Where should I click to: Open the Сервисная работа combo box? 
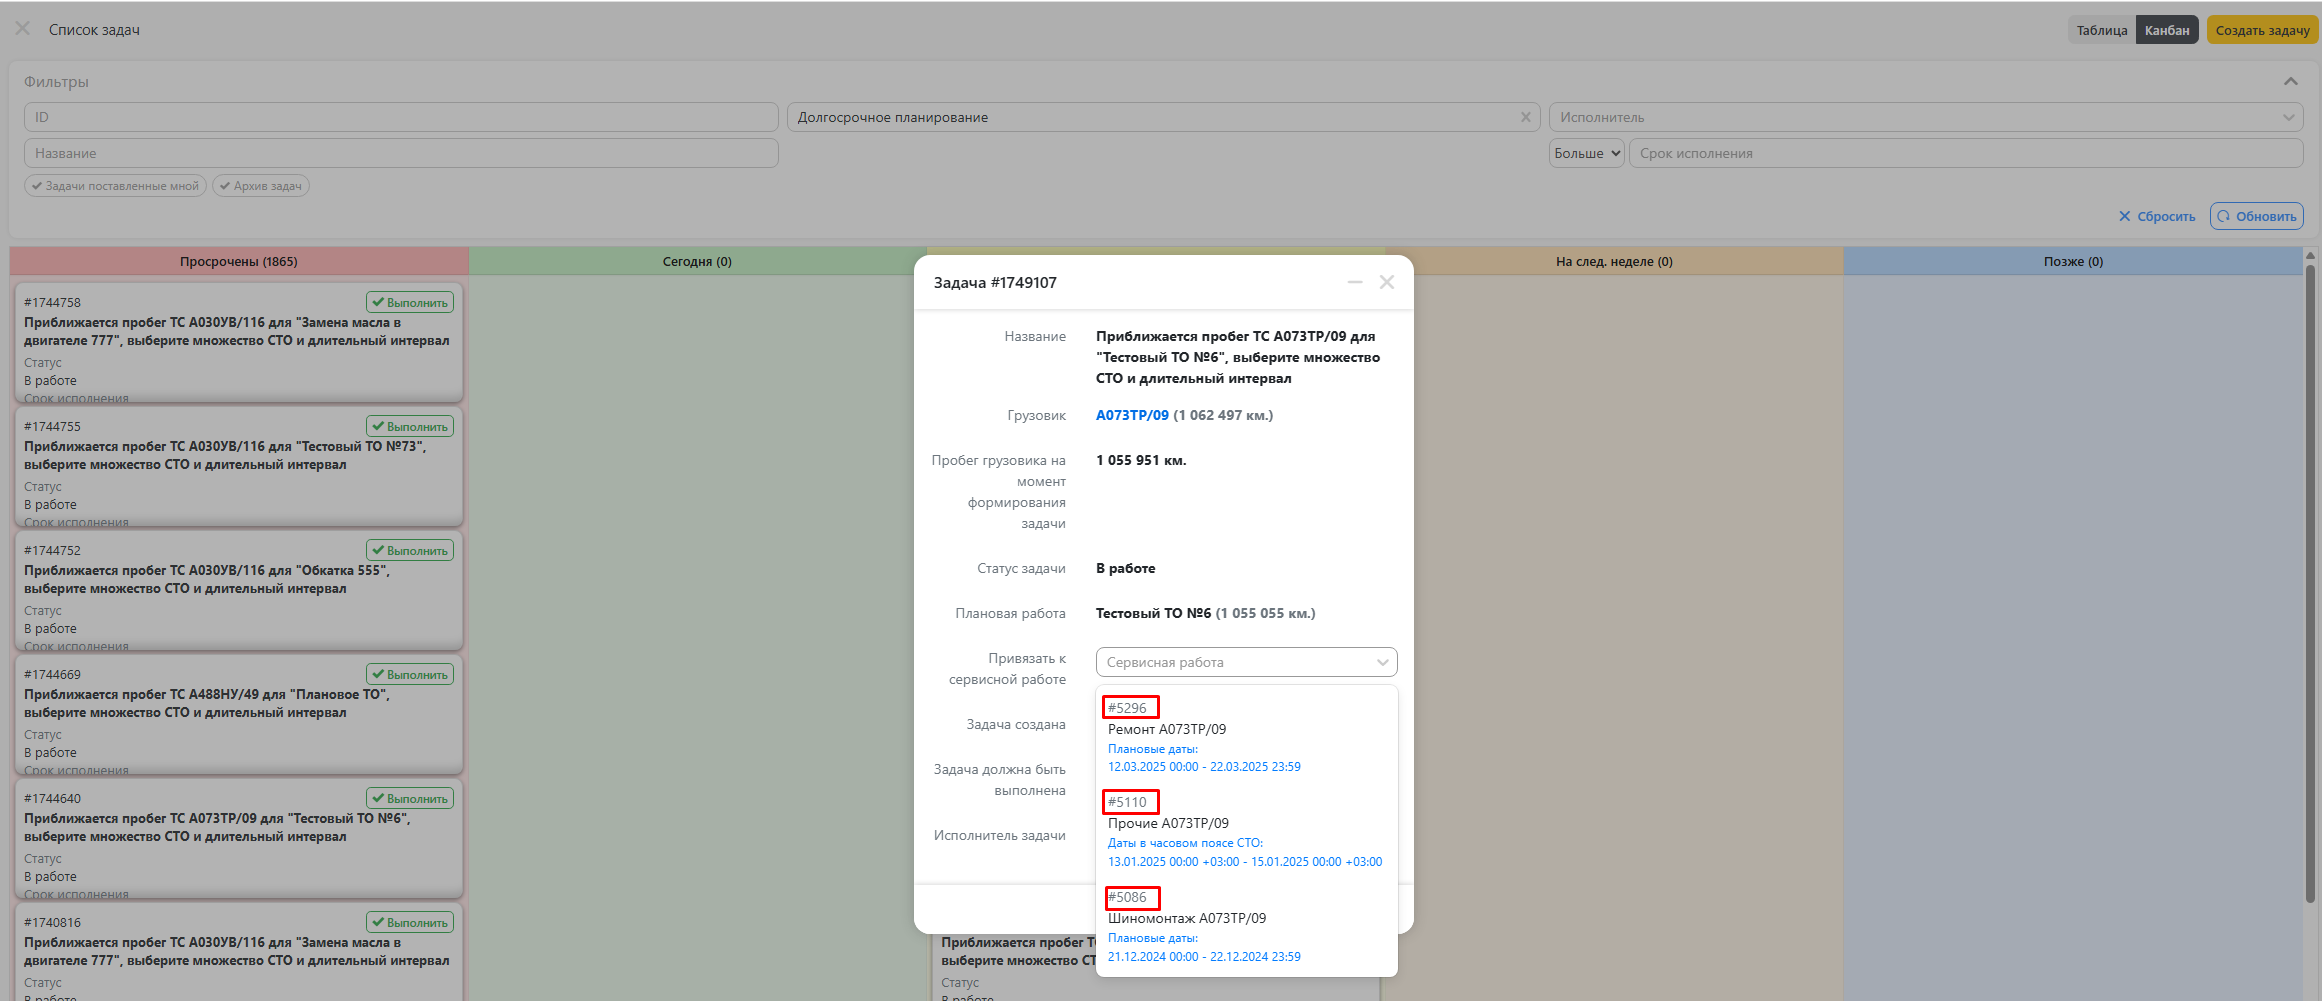1246,662
